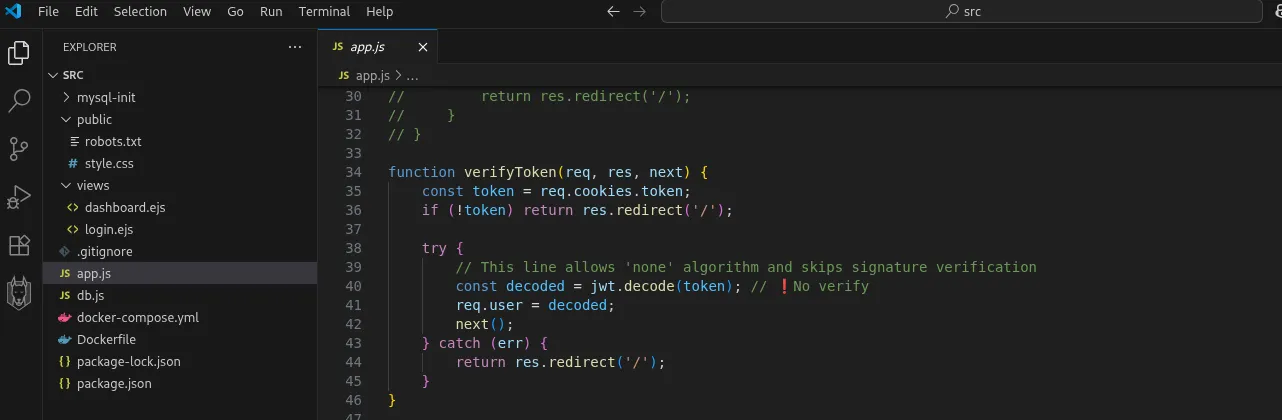Viewport: 1282px width, 420px height.
Task: Click the VS Code logo icon
Action: (14, 12)
